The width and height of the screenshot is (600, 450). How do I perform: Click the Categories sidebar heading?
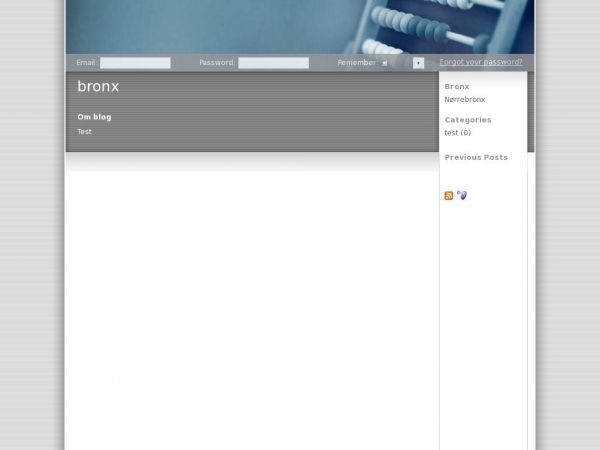468,120
